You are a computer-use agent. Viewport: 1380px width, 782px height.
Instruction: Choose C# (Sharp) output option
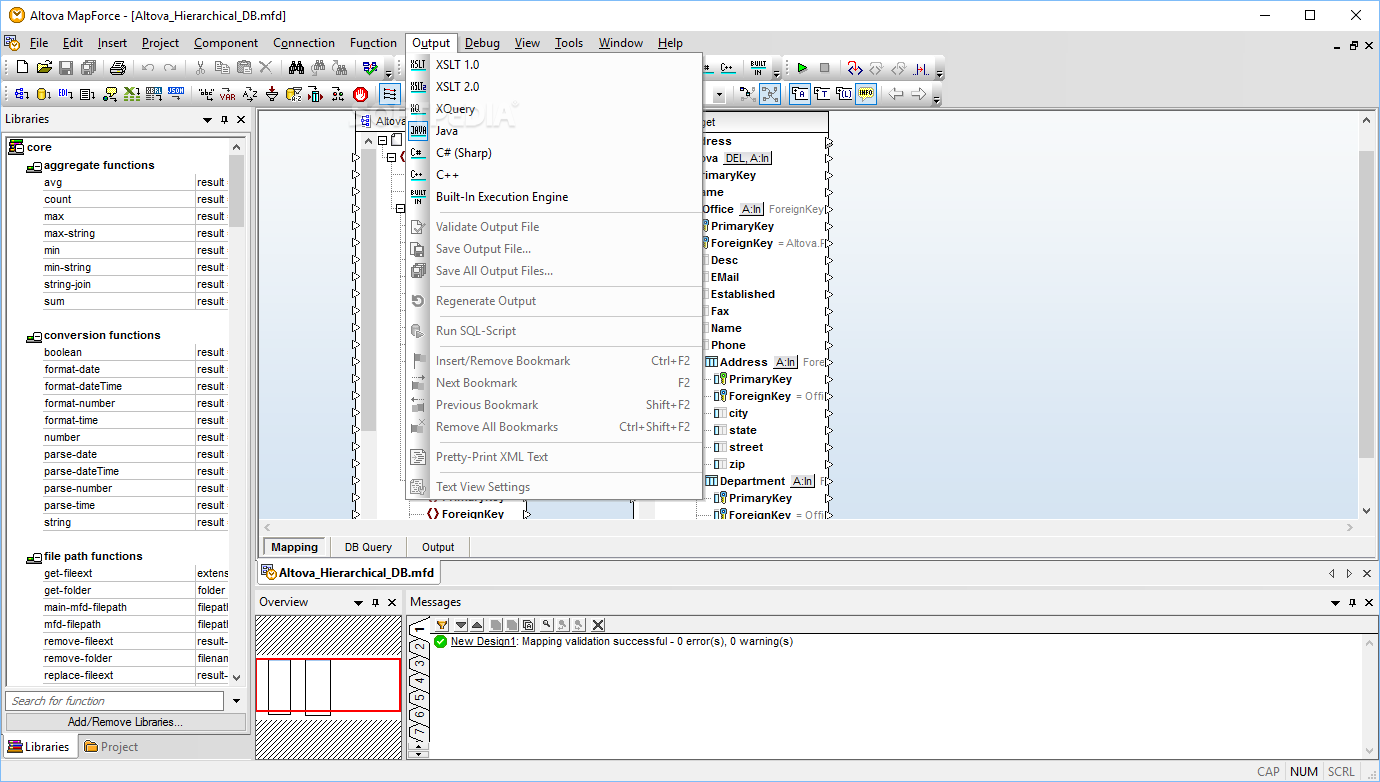coord(464,153)
